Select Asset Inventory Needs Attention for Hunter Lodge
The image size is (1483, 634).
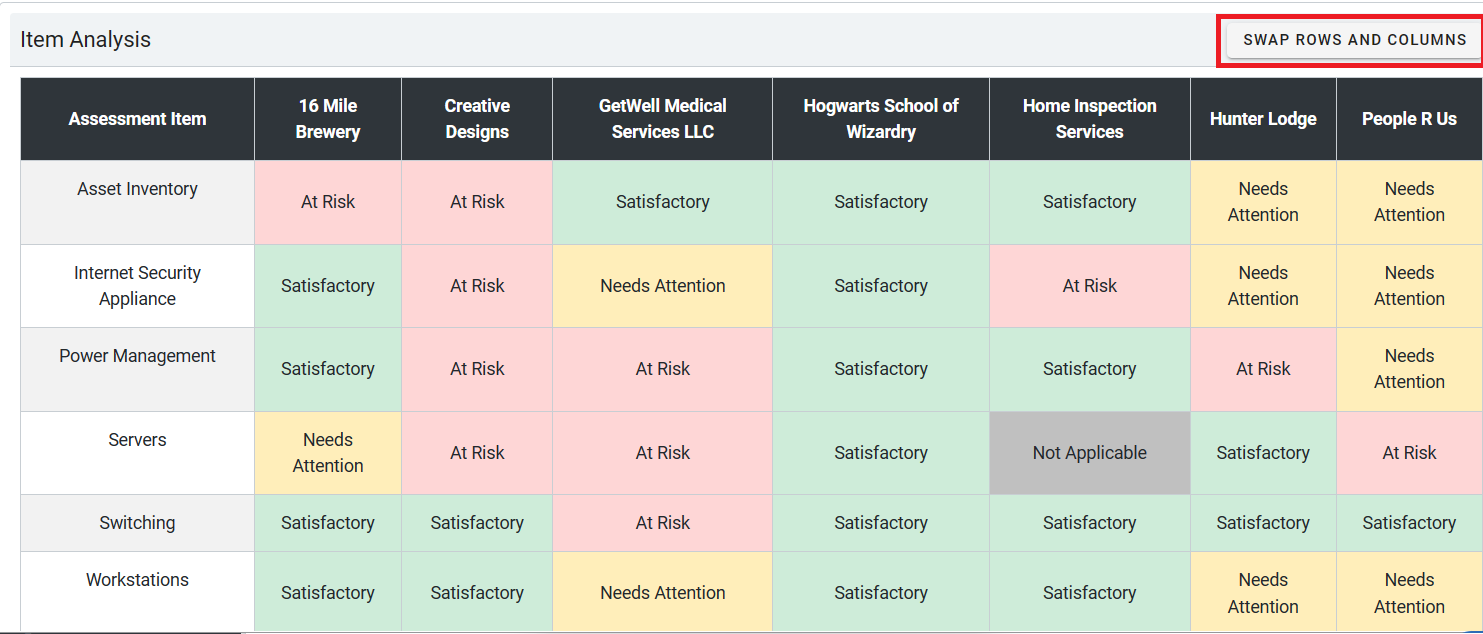coord(1264,202)
